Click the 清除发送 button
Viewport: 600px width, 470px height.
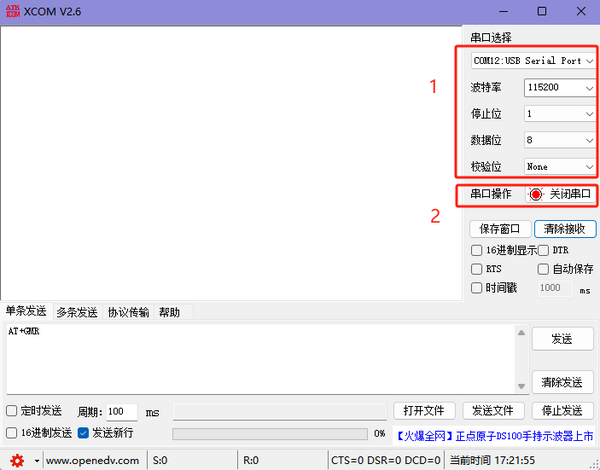(562, 382)
